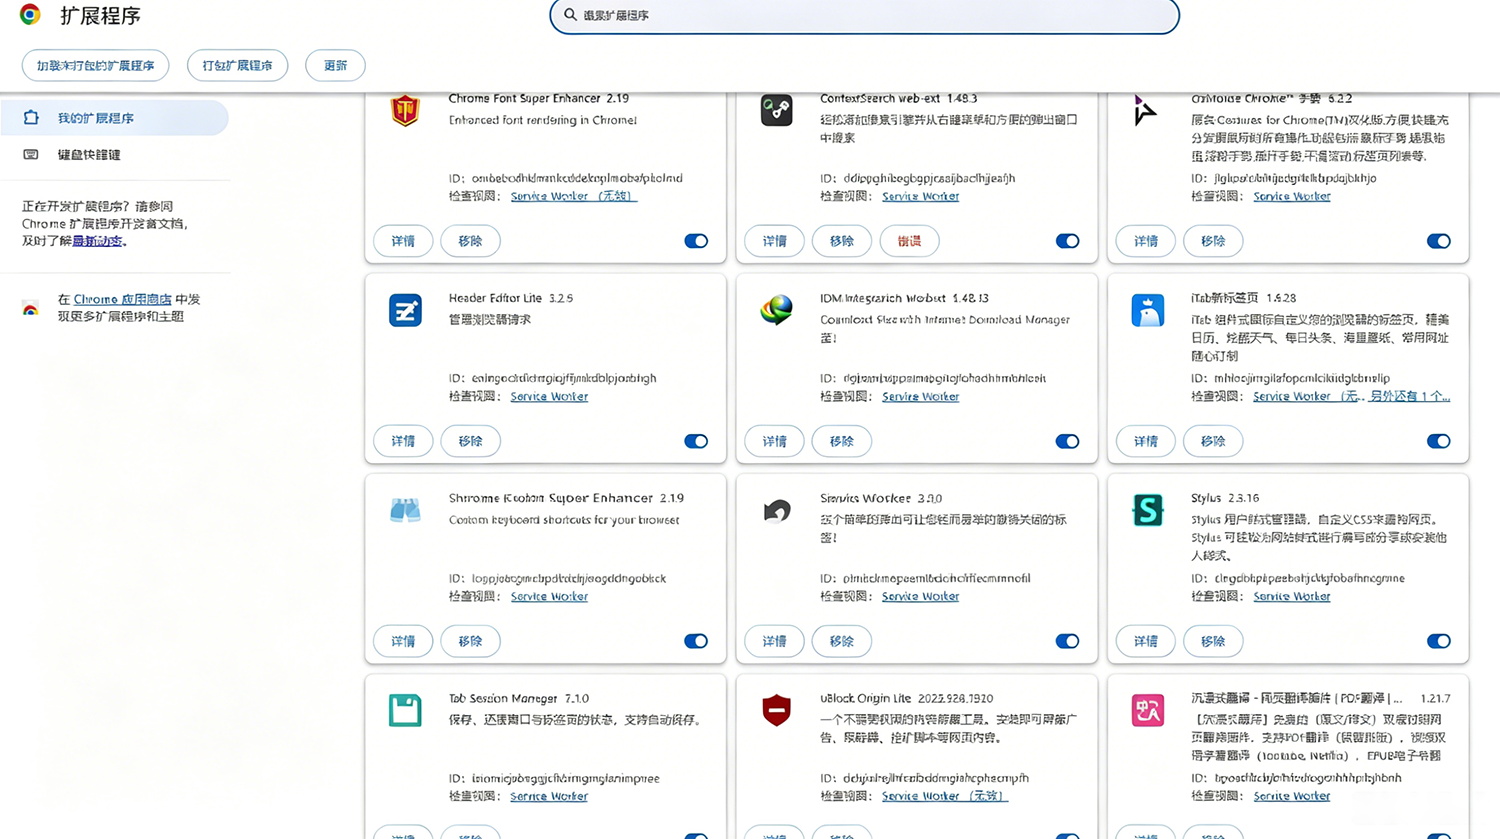Open Service Worker link for ContextSearch web-ext
1500x839 pixels.
pyautogui.click(x=920, y=196)
